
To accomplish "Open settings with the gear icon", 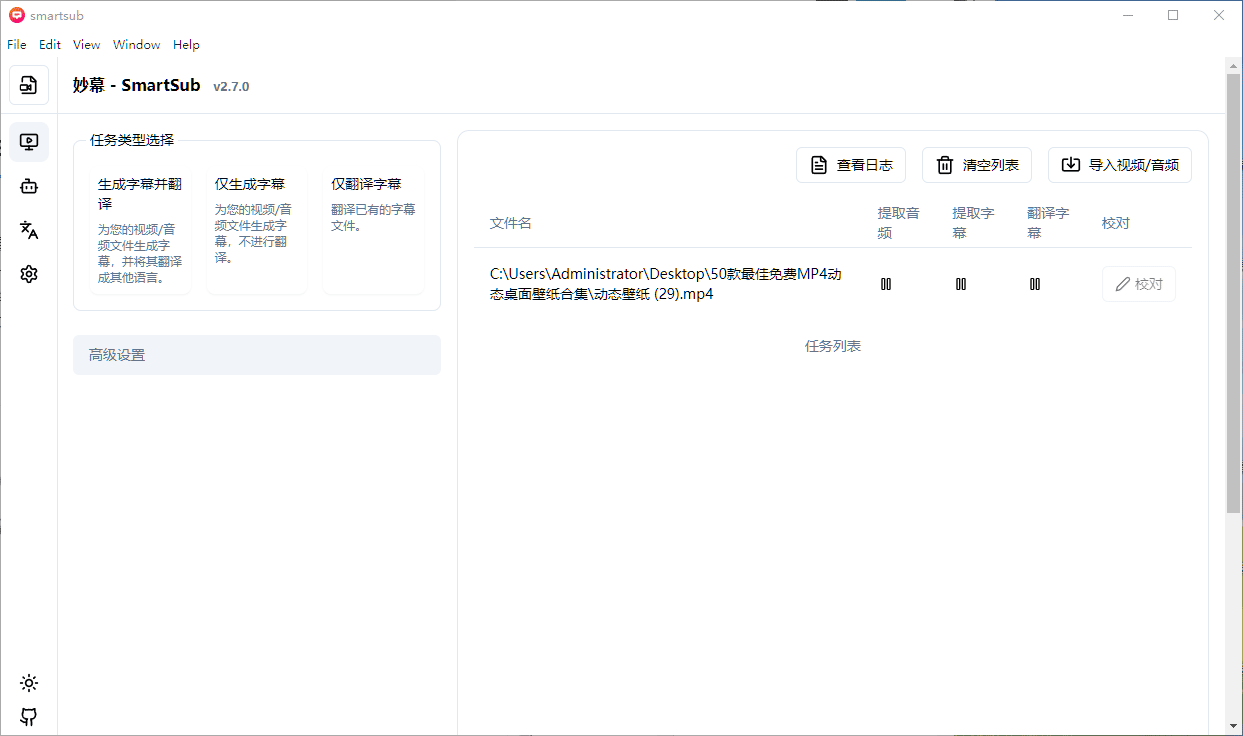I will 28,273.
